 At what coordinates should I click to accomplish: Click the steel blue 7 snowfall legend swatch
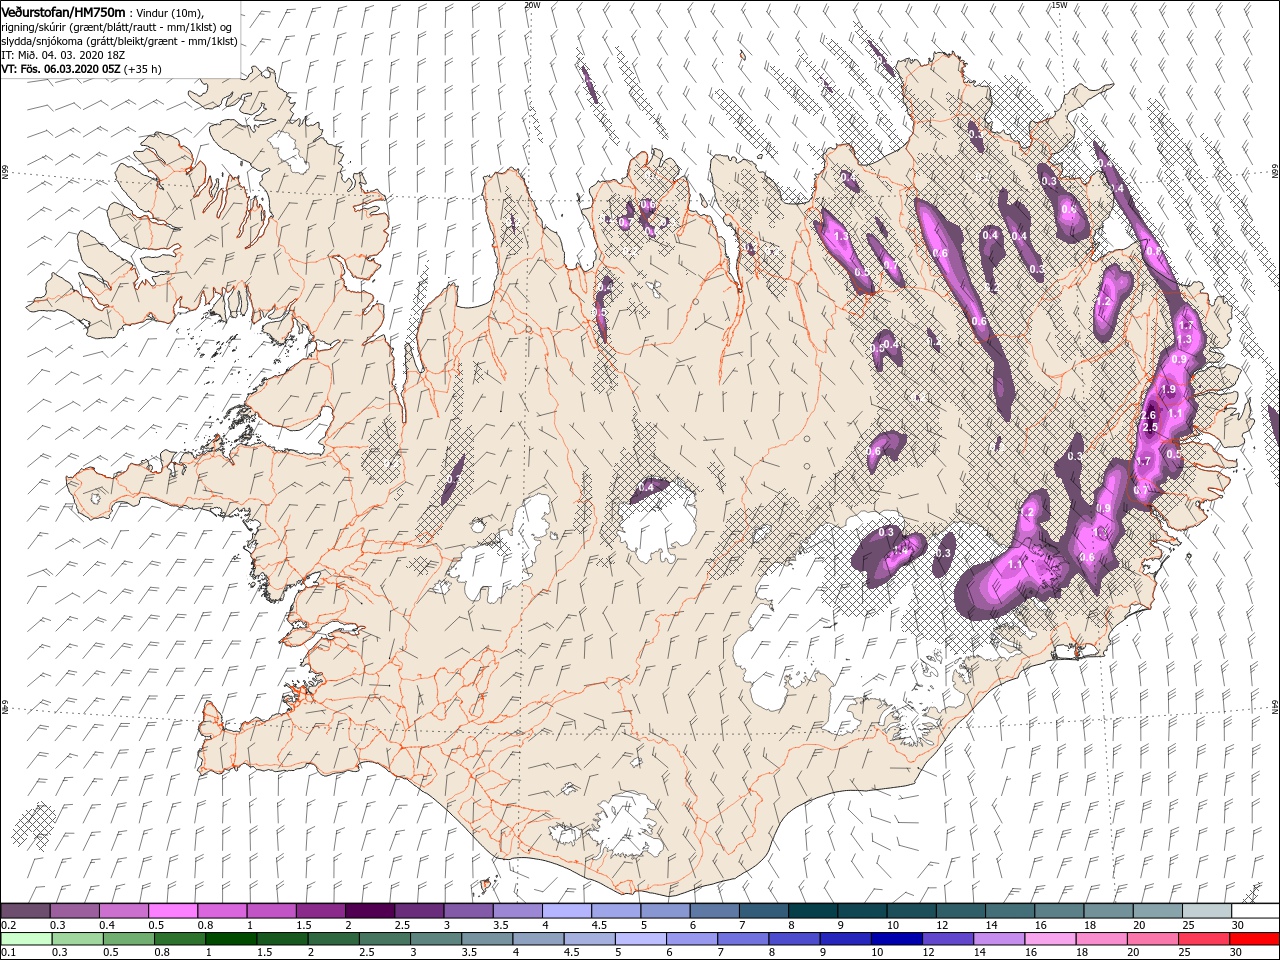point(763,911)
